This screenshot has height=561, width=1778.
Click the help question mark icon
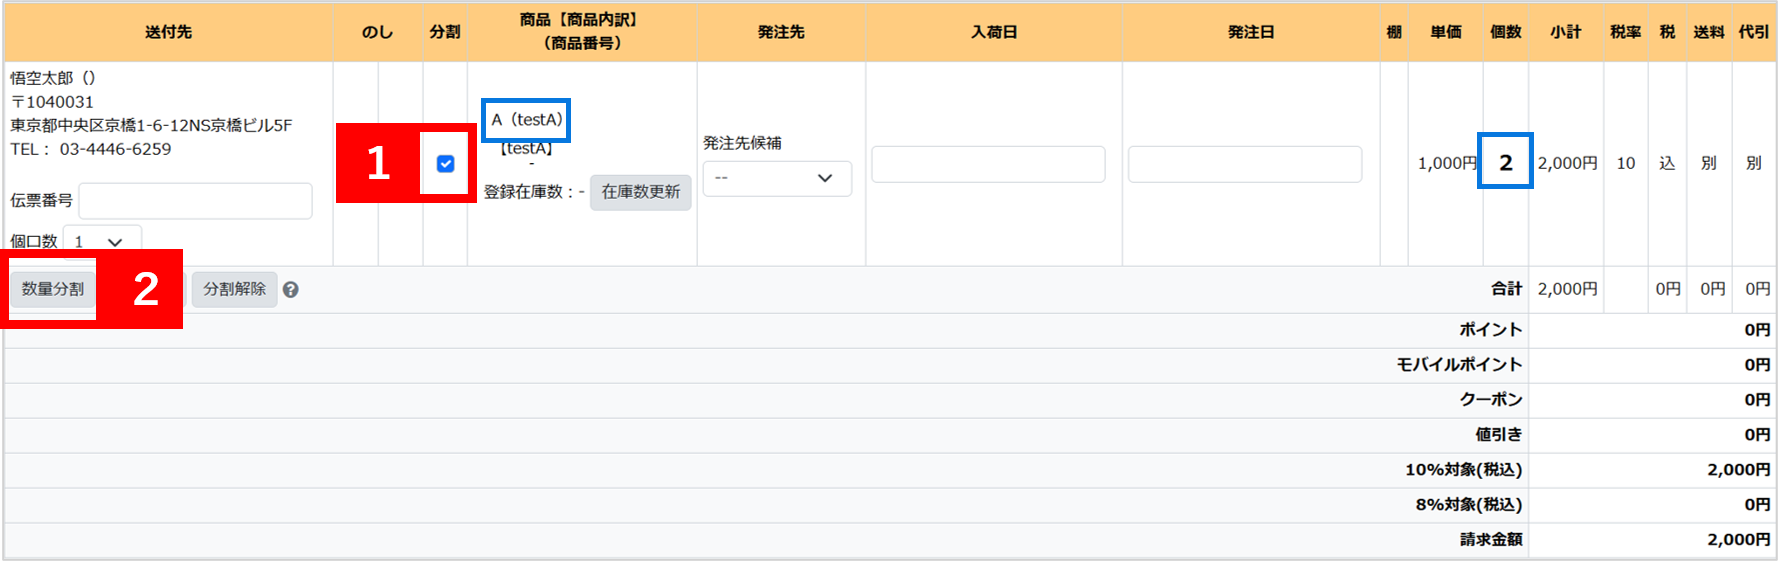[x=290, y=290]
